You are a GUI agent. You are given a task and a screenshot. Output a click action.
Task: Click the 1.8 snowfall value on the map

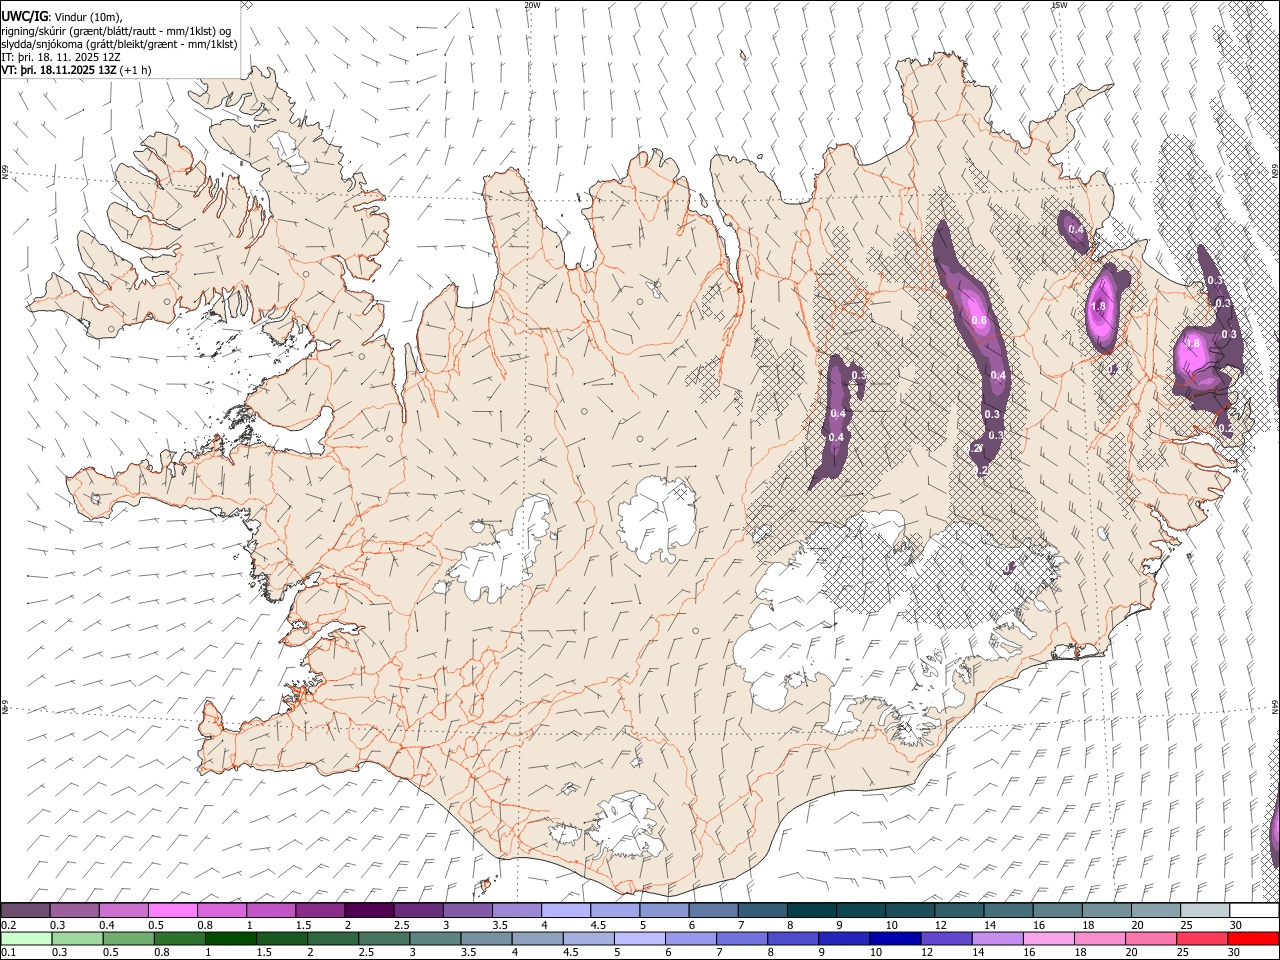(1099, 306)
